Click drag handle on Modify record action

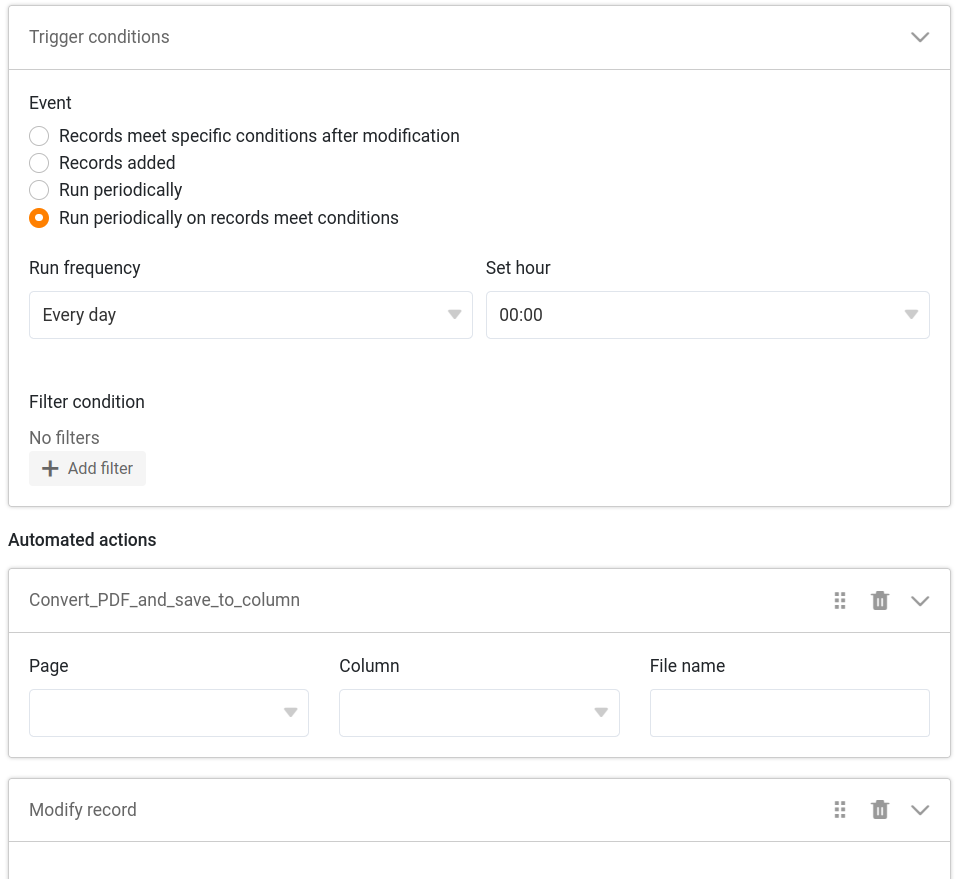click(x=840, y=810)
